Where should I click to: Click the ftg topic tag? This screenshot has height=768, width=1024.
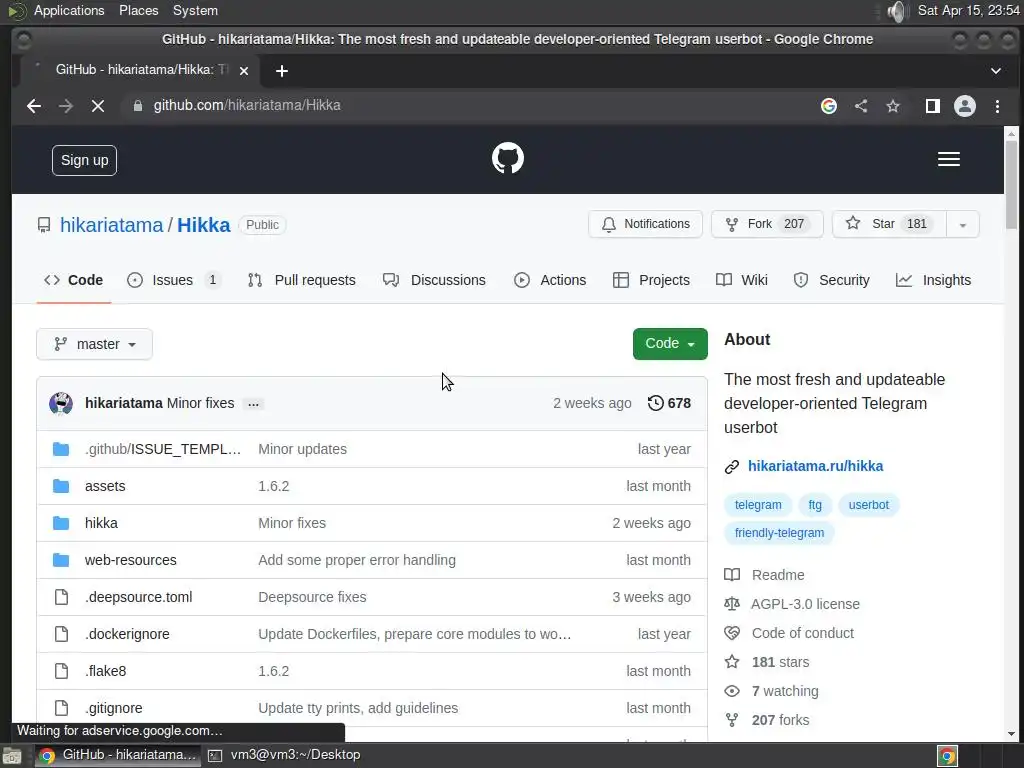(x=815, y=505)
